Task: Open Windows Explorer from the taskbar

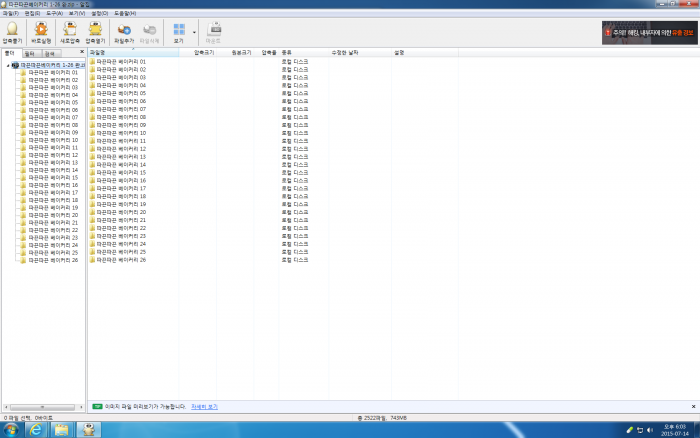Action: [62, 429]
